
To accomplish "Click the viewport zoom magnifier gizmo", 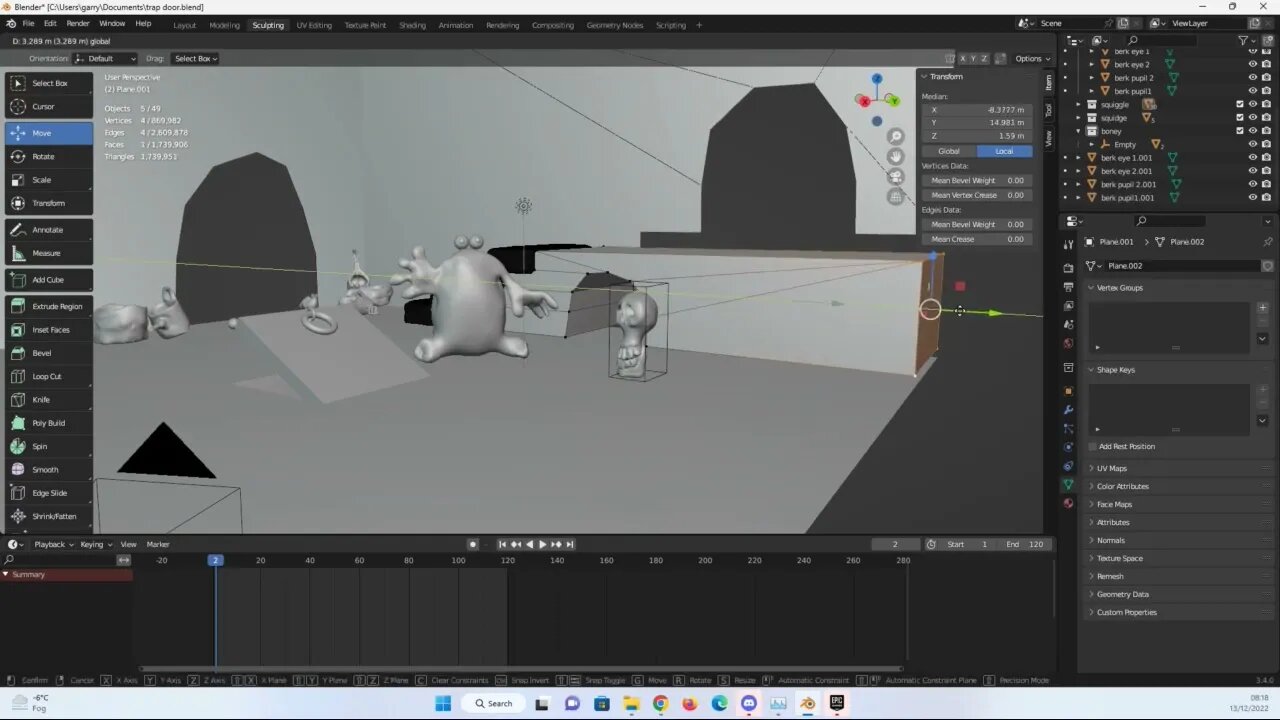I will 896,136.
